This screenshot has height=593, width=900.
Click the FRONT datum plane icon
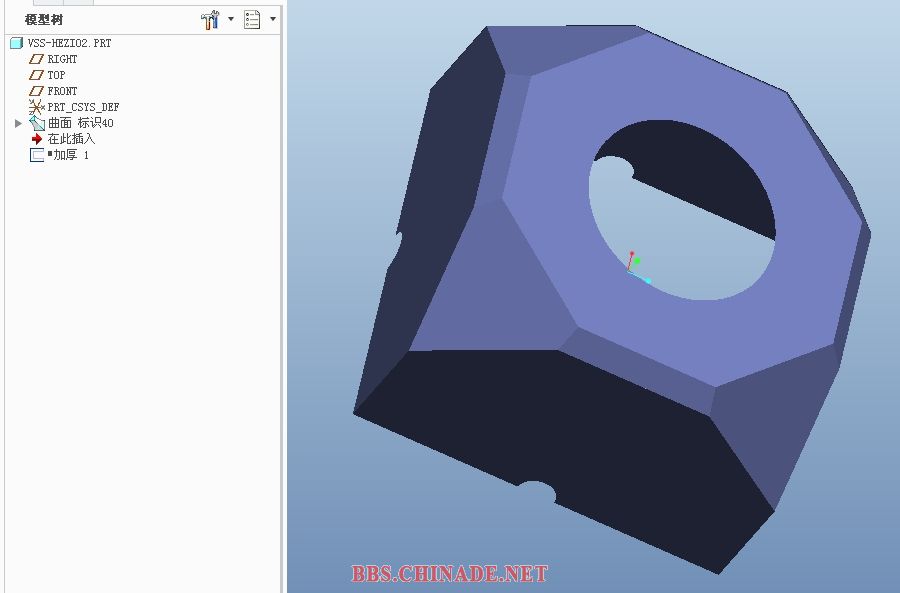[x=37, y=91]
